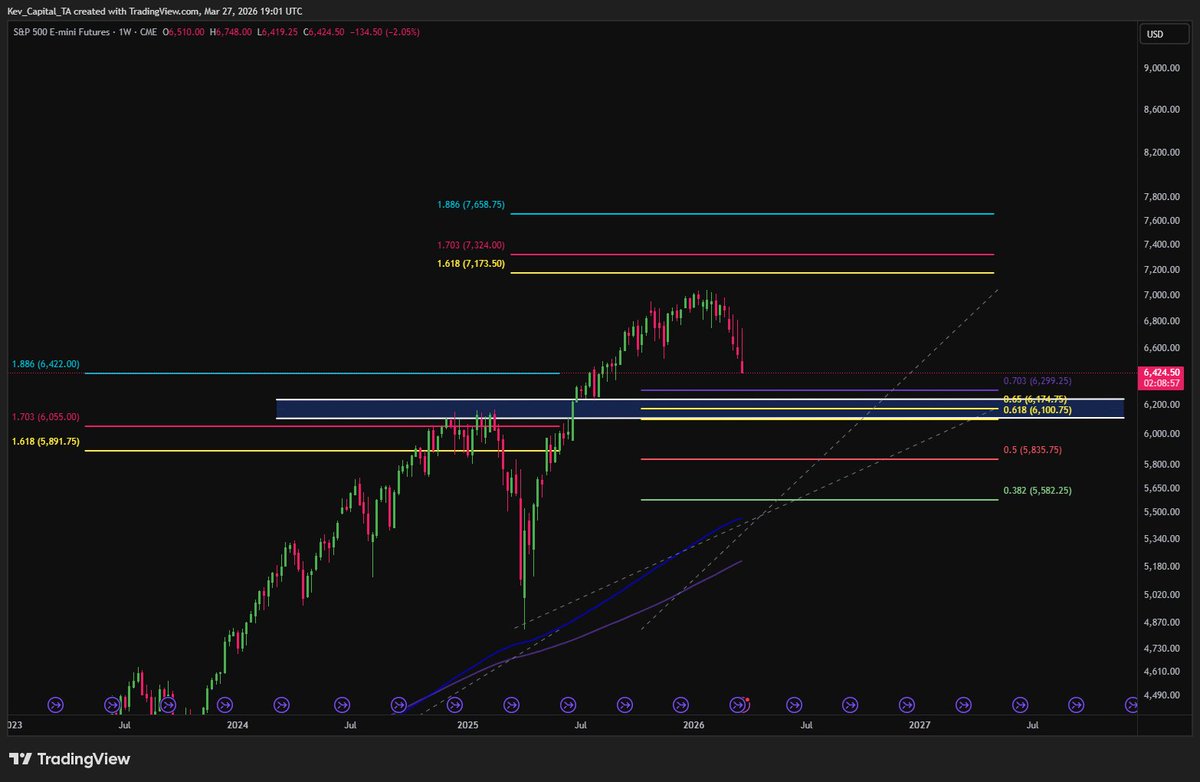Viewport: 1200px width, 782px height.
Task: Click the 7,000.00 price axis label
Action: pos(1160,295)
